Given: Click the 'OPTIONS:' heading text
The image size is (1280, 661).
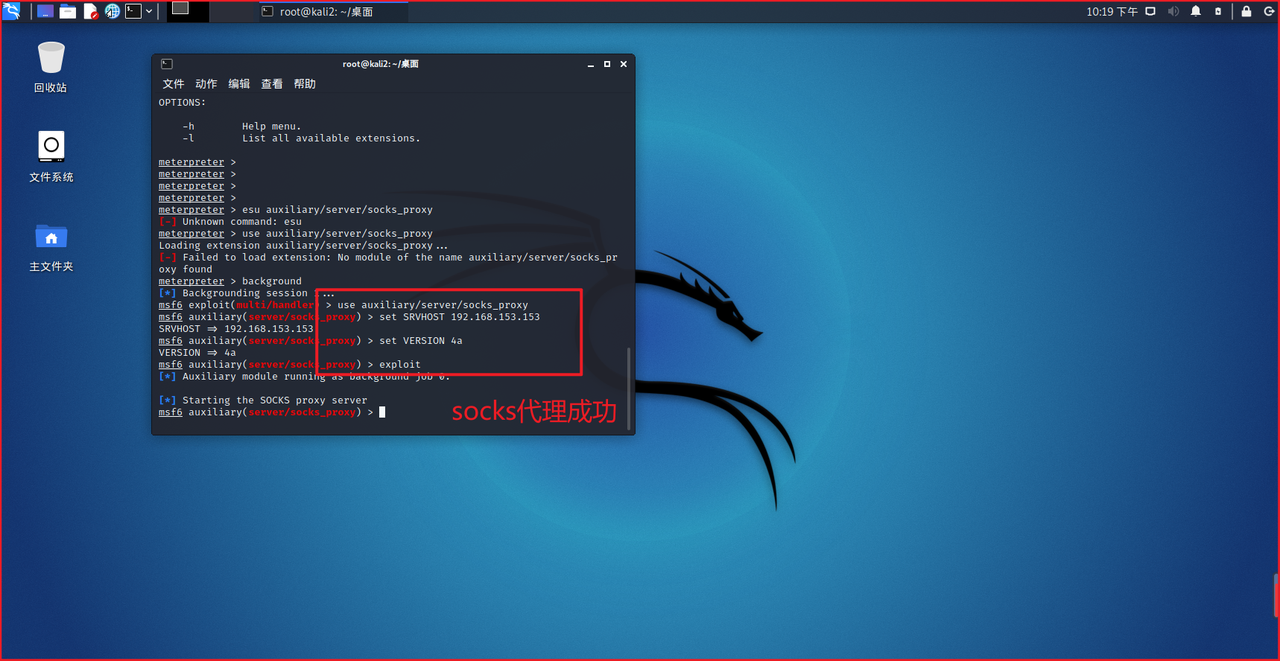Looking at the screenshot, I should click(182, 102).
